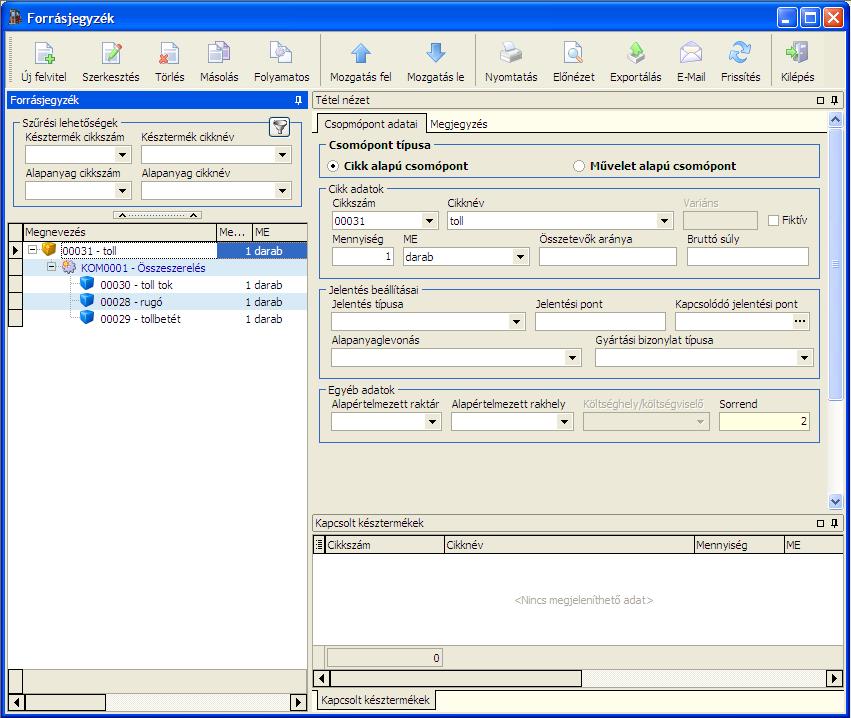Click the KOM0001 gear icon
This screenshot has width=851, height=718.
coord(68,267)
